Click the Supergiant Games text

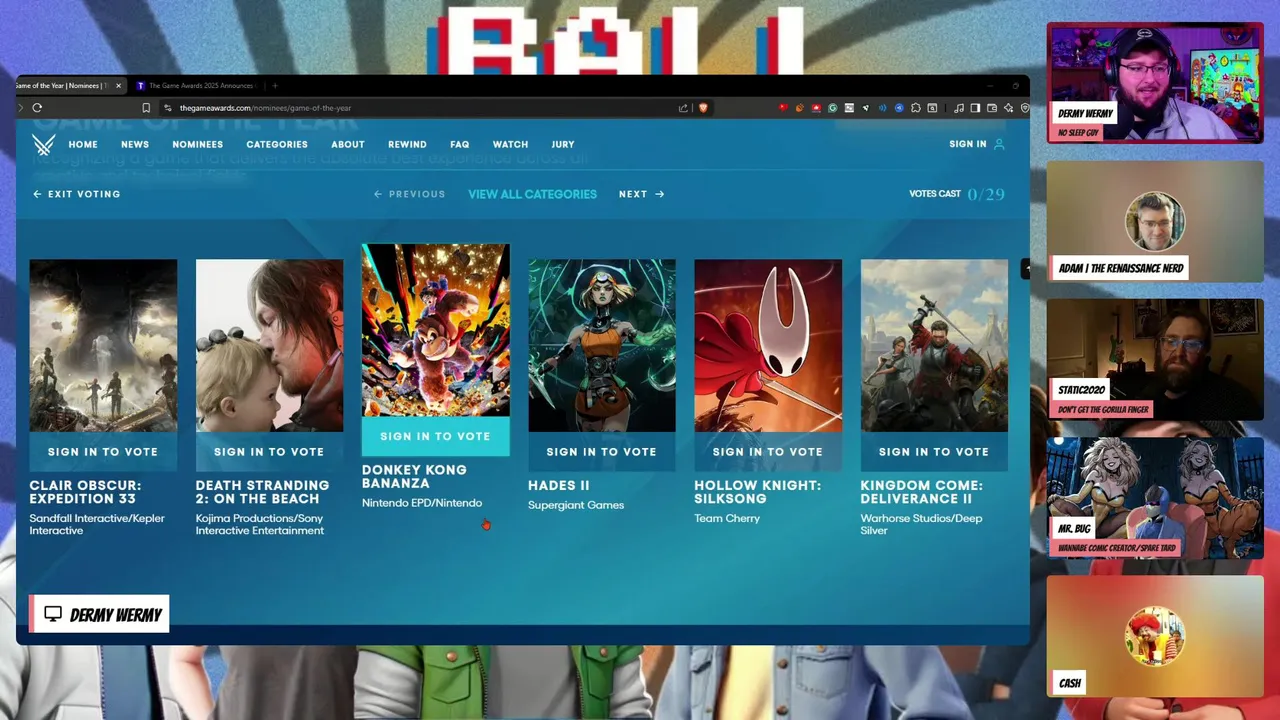tap(576, 505)
